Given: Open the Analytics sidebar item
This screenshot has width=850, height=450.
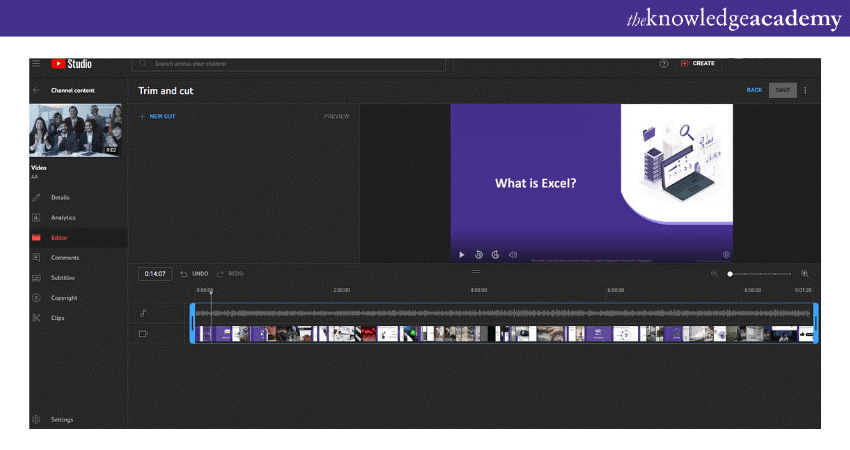Looking at the screenshot, I should coord(63,217).
